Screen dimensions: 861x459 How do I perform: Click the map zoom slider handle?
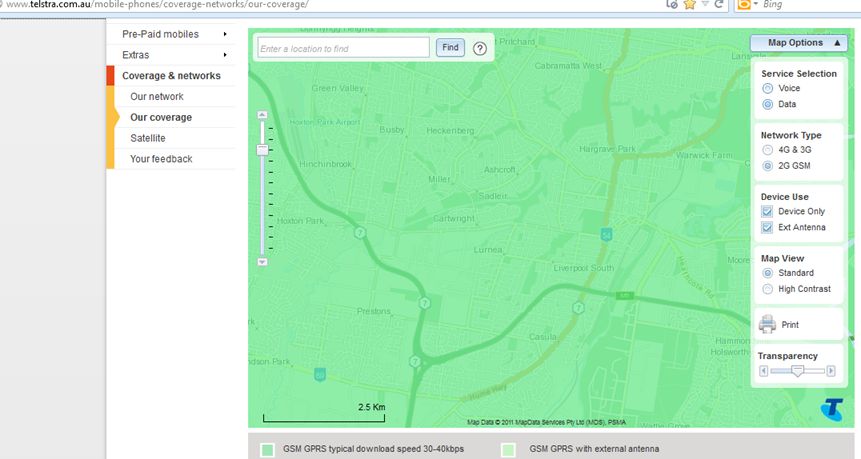[262, 150]
